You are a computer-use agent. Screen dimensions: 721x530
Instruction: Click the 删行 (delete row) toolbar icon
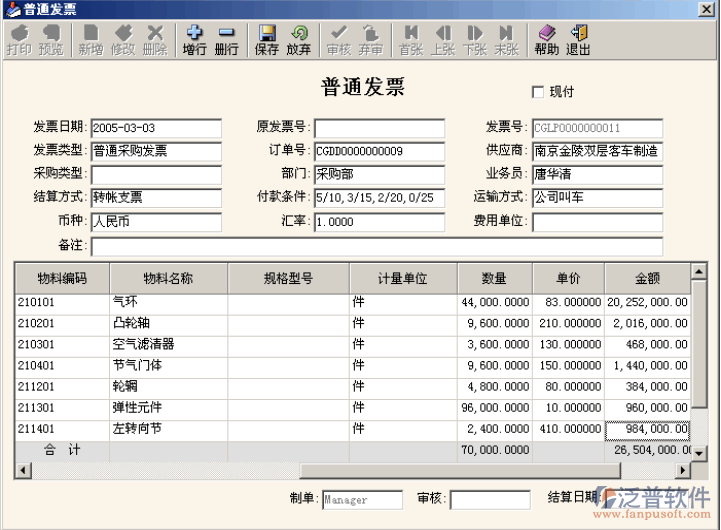click(x=226, y=40)
